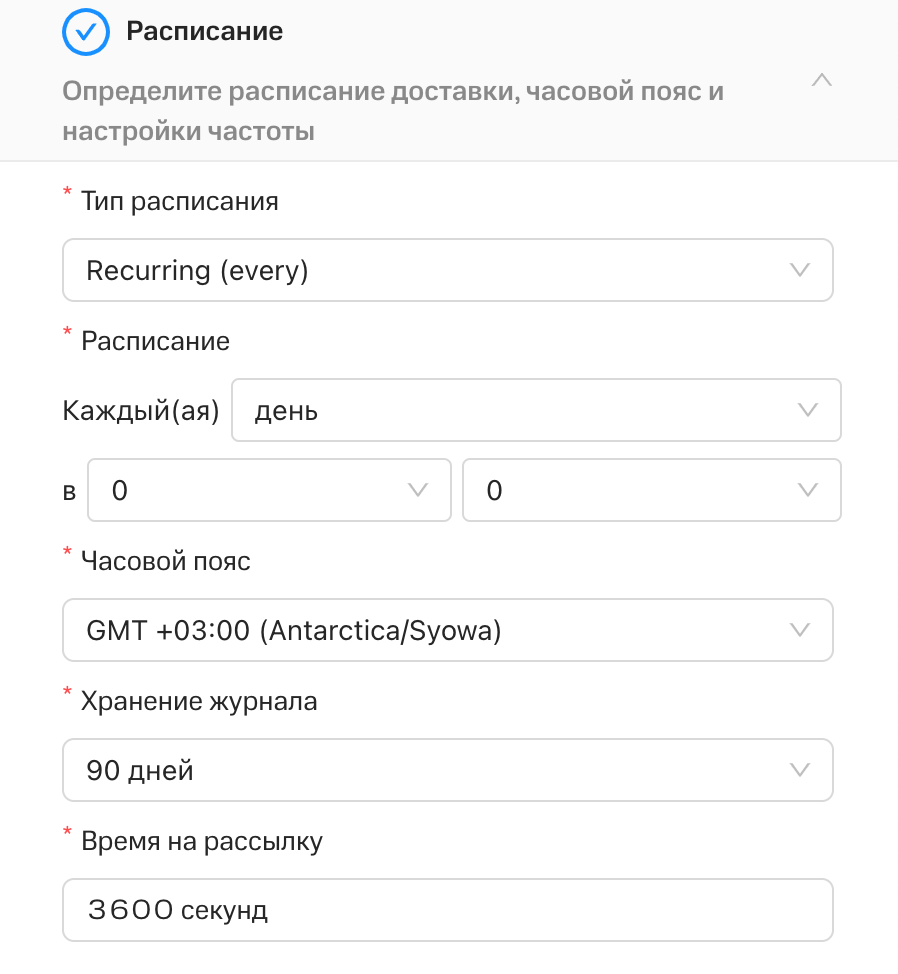Click the Хранение журнала field label
898x974 pixels.
pos(199,701)
